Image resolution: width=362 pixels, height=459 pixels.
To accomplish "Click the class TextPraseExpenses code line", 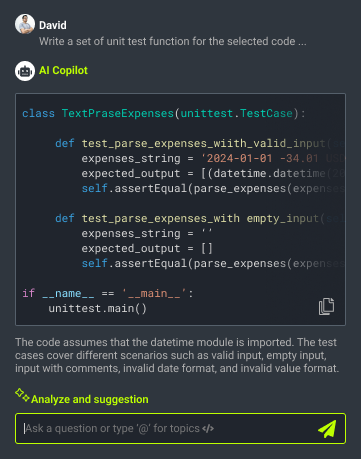I will (x=163, y=113).
